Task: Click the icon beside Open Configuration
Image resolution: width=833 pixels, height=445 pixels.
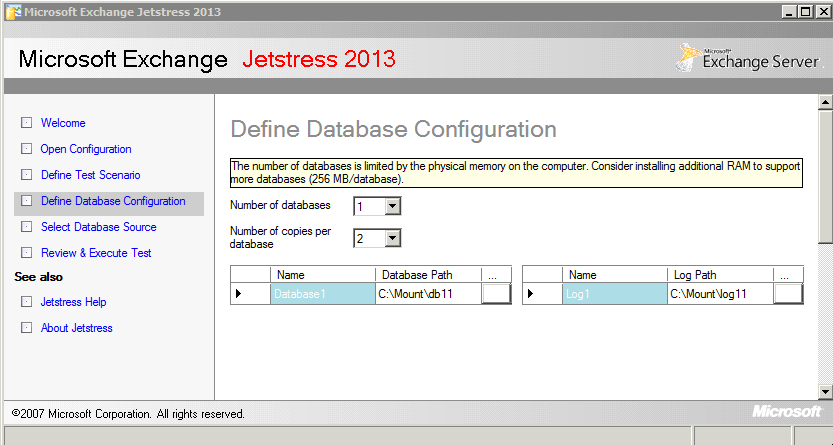Action: [x=26, y=149]
